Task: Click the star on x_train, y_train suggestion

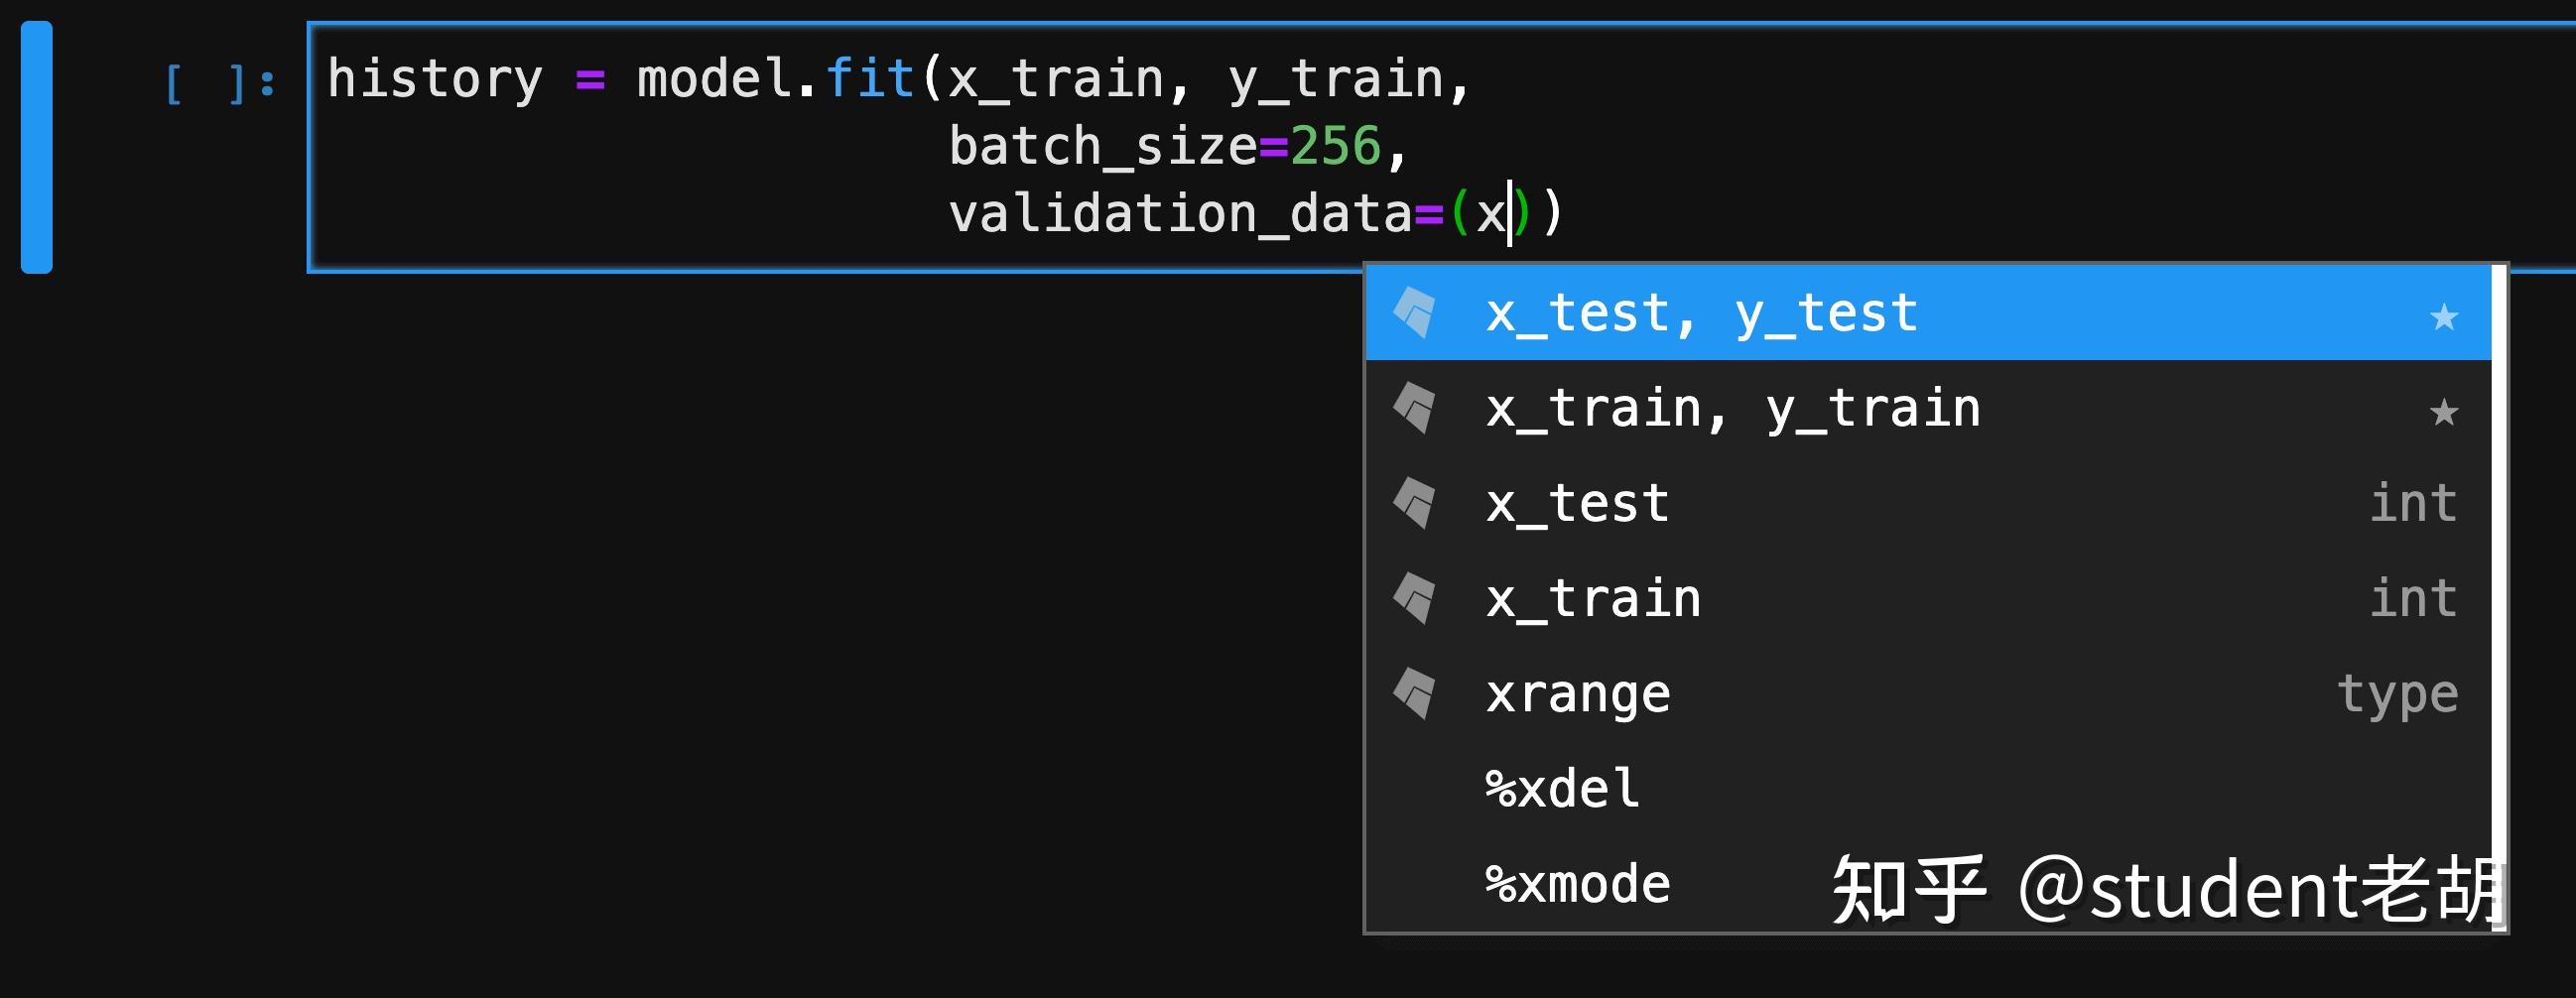Action: [2443, 411]
